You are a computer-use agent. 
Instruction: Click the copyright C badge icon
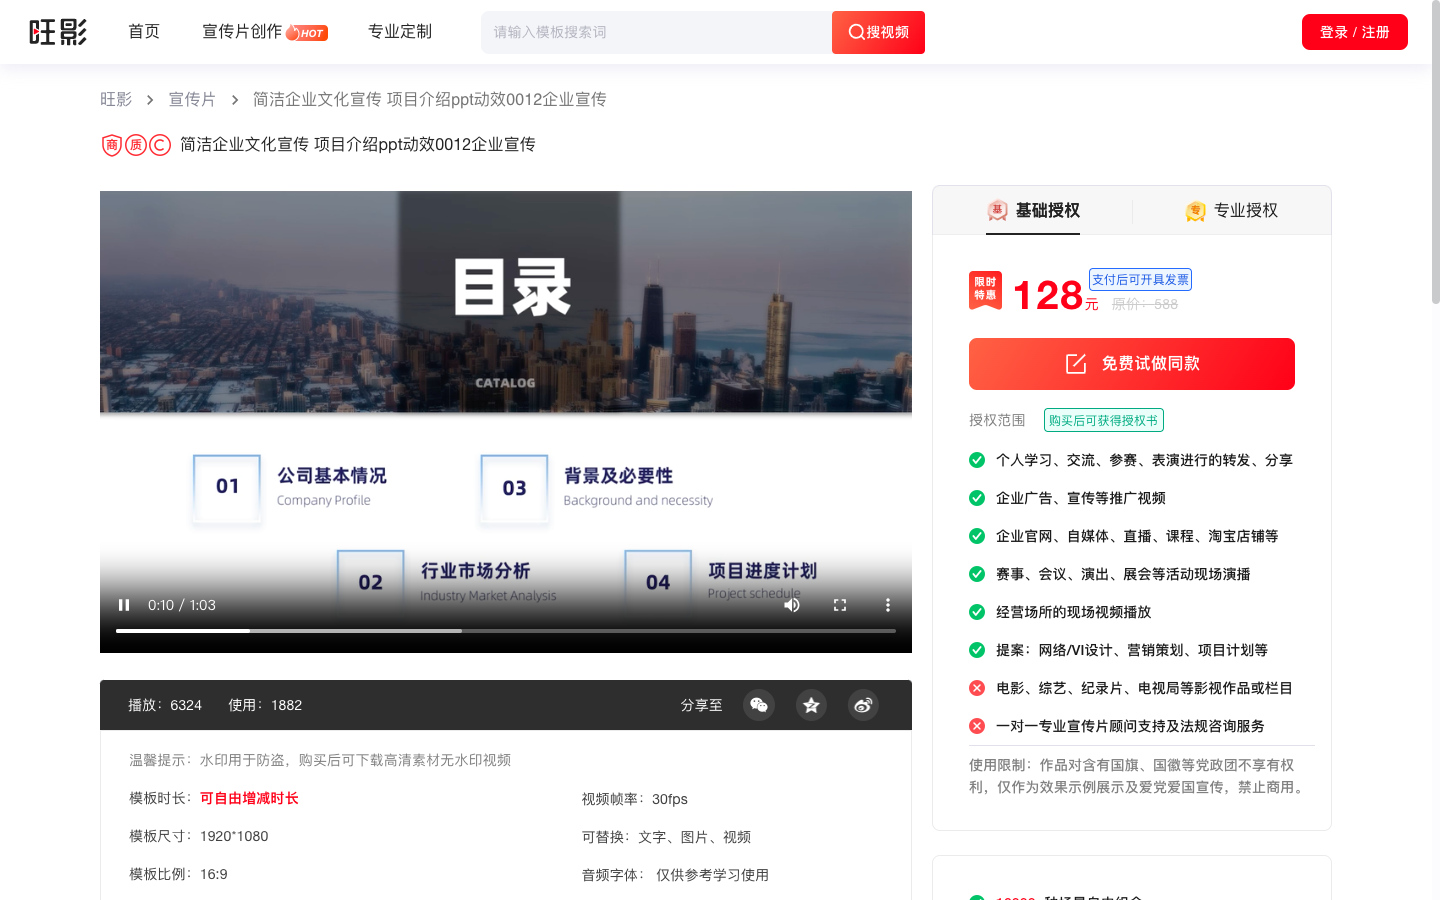pyautogui.click(x=160, y=145)
